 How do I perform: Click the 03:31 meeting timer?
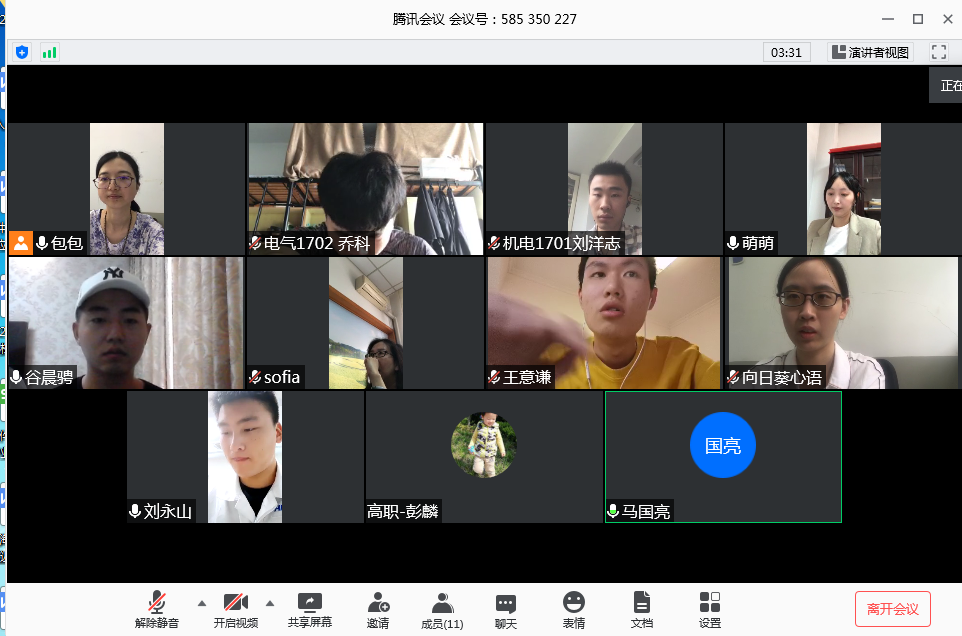coord(787,52)
